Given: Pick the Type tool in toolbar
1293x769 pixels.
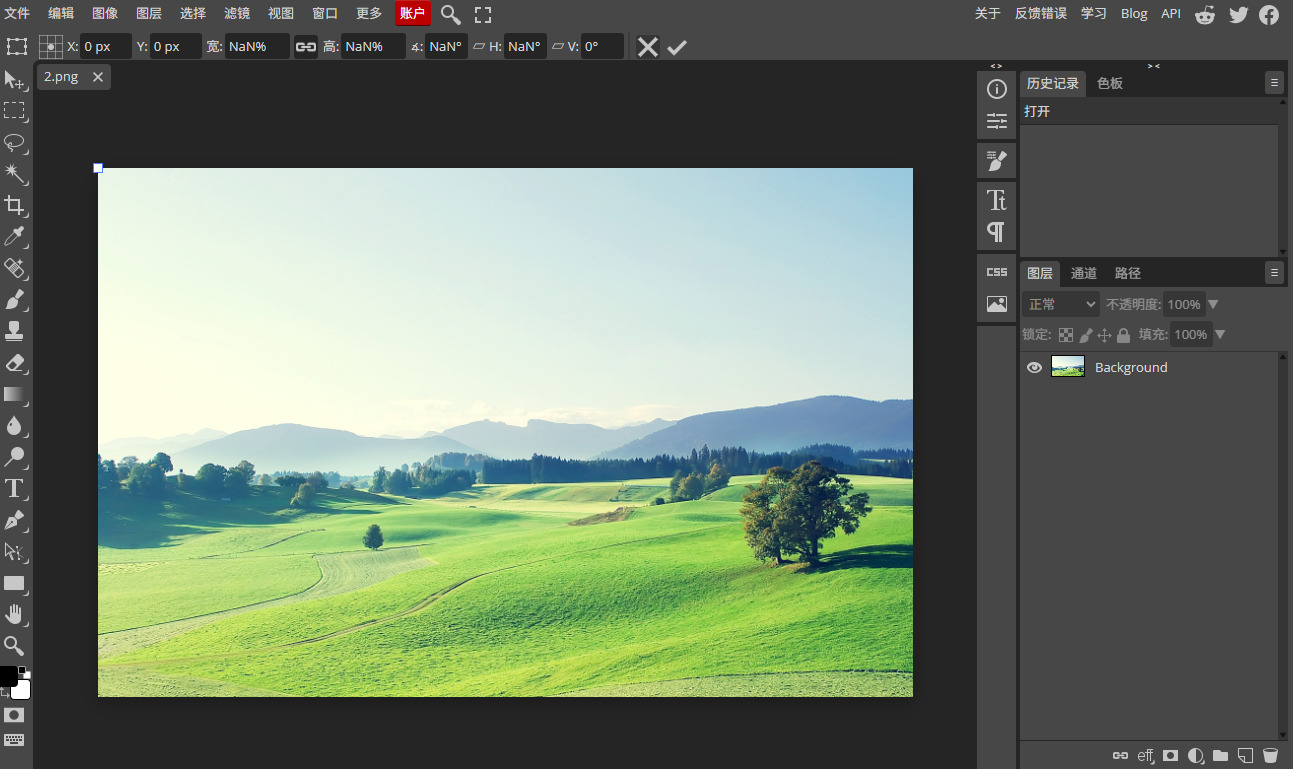Looking at the screenshot, I should pos(14,489).
